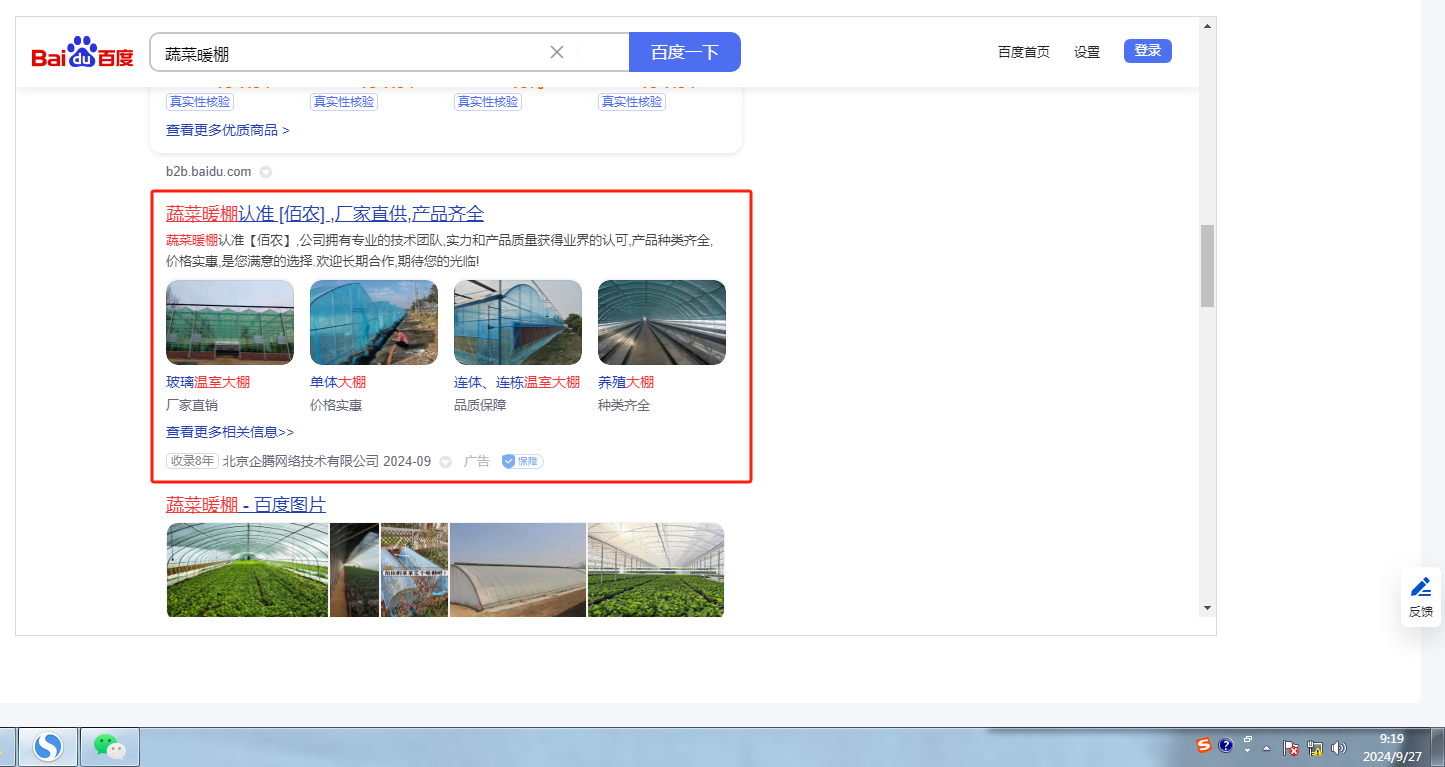Image resolution: width=1445 pixels, height=767 pixels.
Task: Click the 连体、连栋温室大棚 text link
Action: coord(517,382)
